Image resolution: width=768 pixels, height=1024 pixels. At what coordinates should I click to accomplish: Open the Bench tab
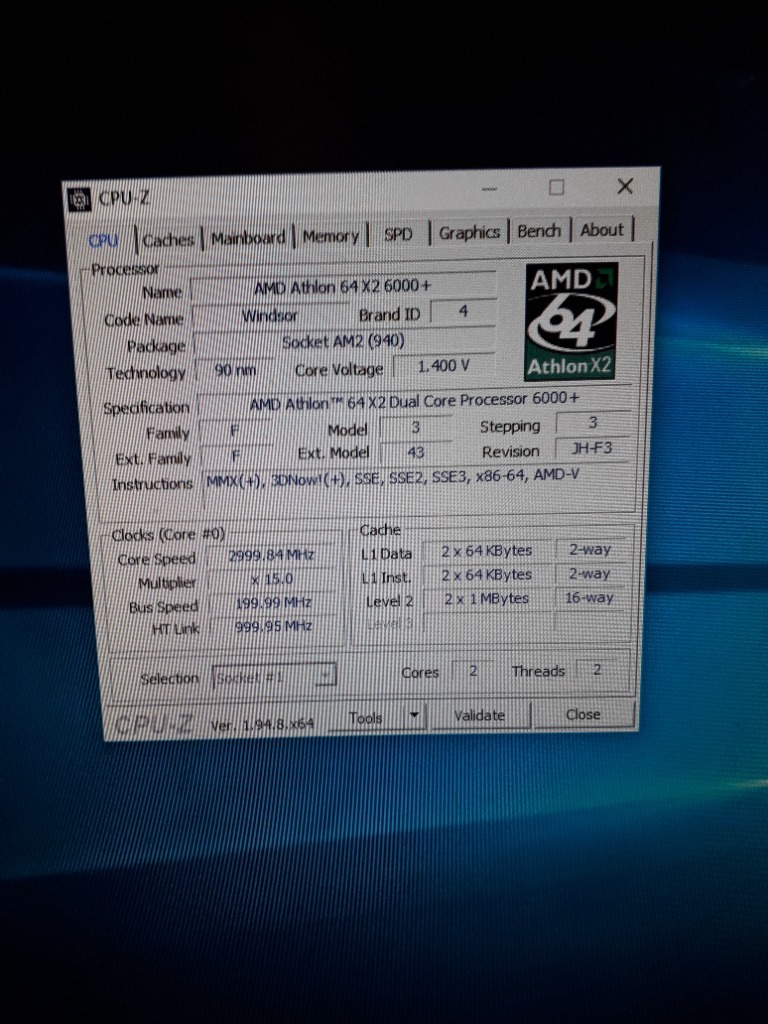pyautogui.click(x=539, y=231)
